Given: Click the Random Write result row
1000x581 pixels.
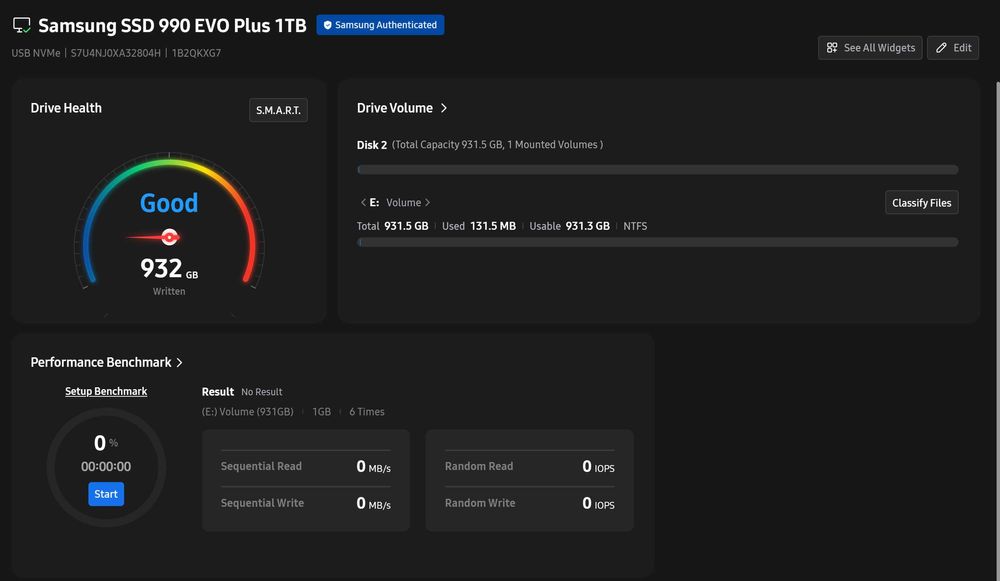Looking at the screenshot, I should point(529,503).
